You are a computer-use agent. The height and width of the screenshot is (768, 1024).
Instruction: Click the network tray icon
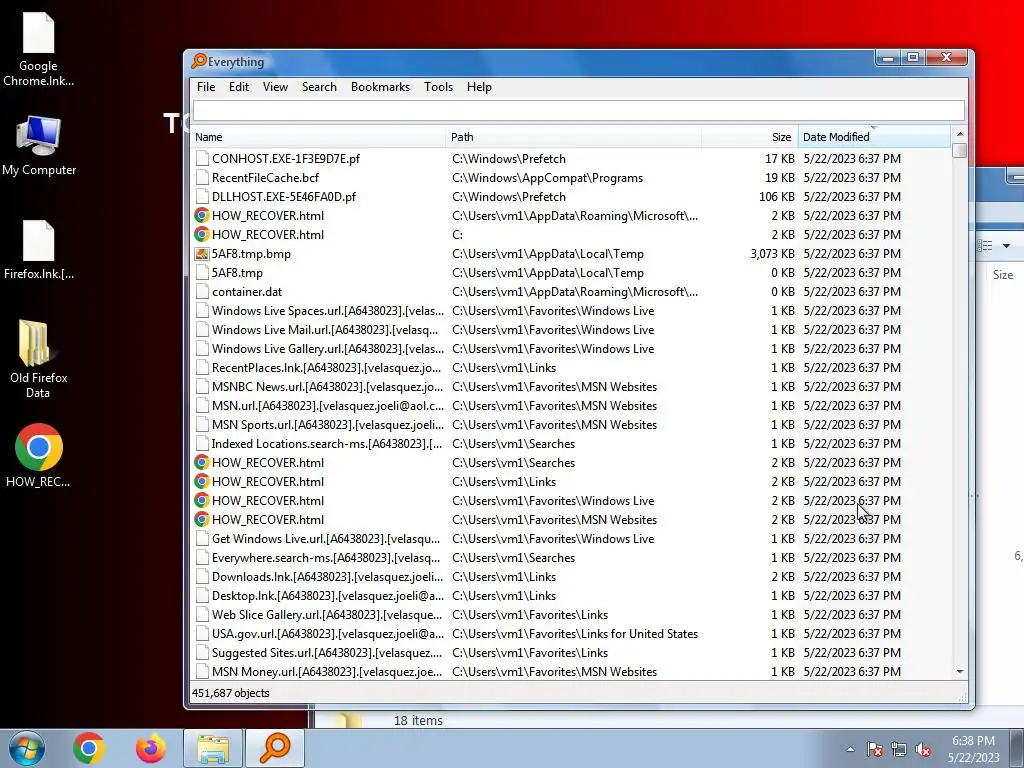point(899,749)
